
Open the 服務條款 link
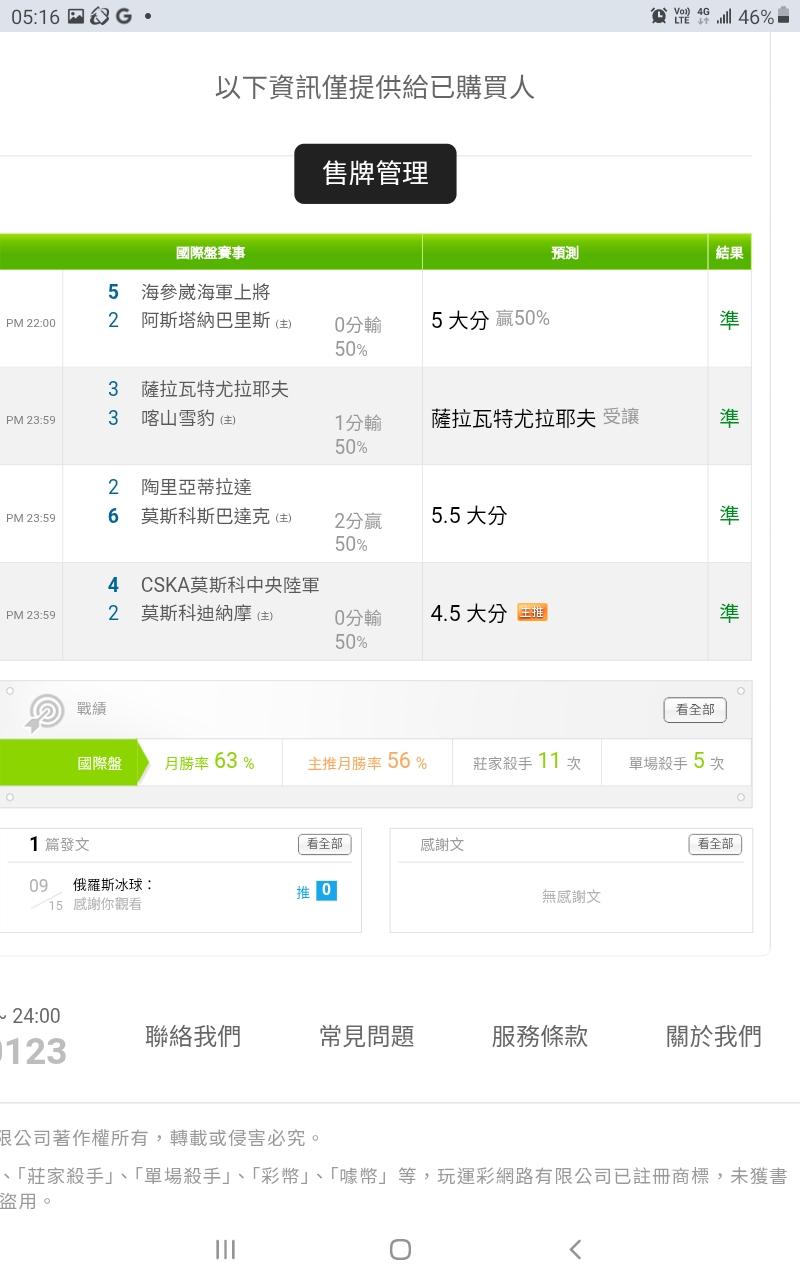pyautogui.click(x=540, y=1037)
